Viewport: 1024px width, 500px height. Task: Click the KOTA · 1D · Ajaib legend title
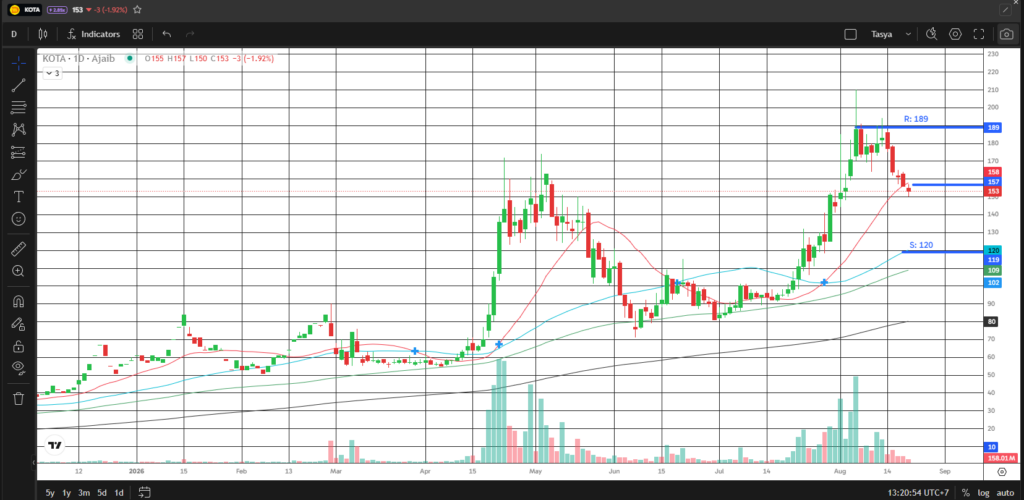[x=79, y=58]
